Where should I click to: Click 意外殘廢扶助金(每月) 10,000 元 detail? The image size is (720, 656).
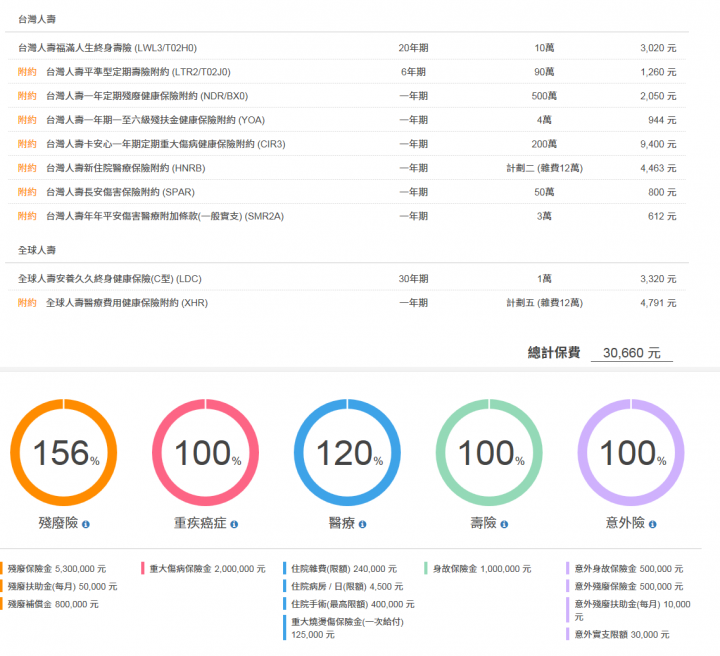pyautogui.click(x=633, y=610)
